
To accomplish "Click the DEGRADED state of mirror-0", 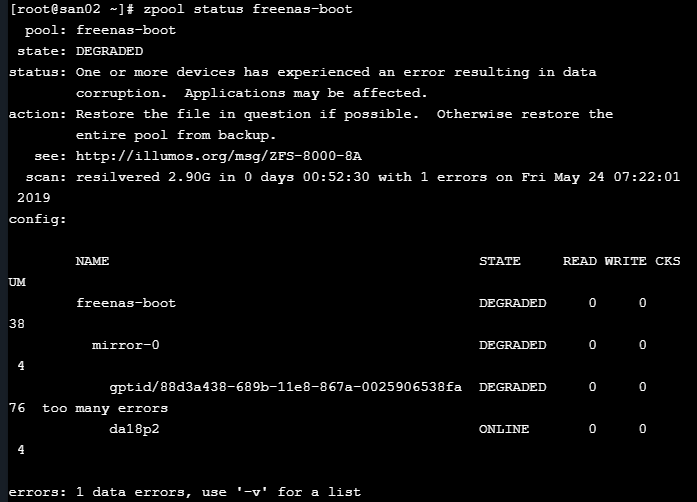I will pyautogui.click(x=513, y=345).
